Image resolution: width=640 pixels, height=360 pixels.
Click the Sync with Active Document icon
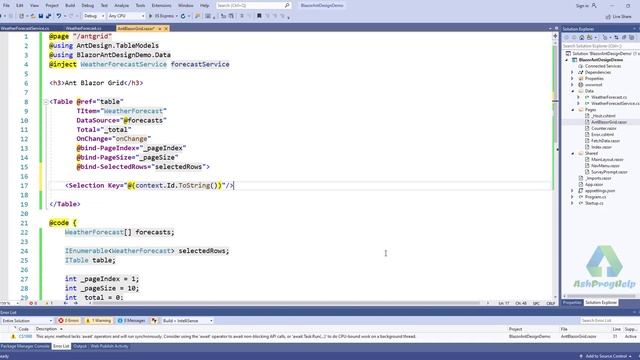click(x=616, y=38)
